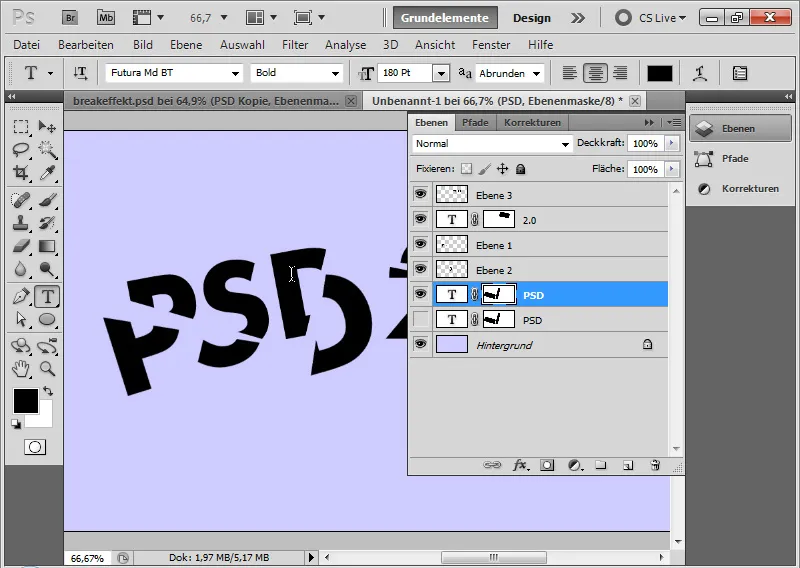This screenshot has width=800, height=568.
Task: Open the Deckkraft opacity slider arrow
Action: tap(672, 143)
